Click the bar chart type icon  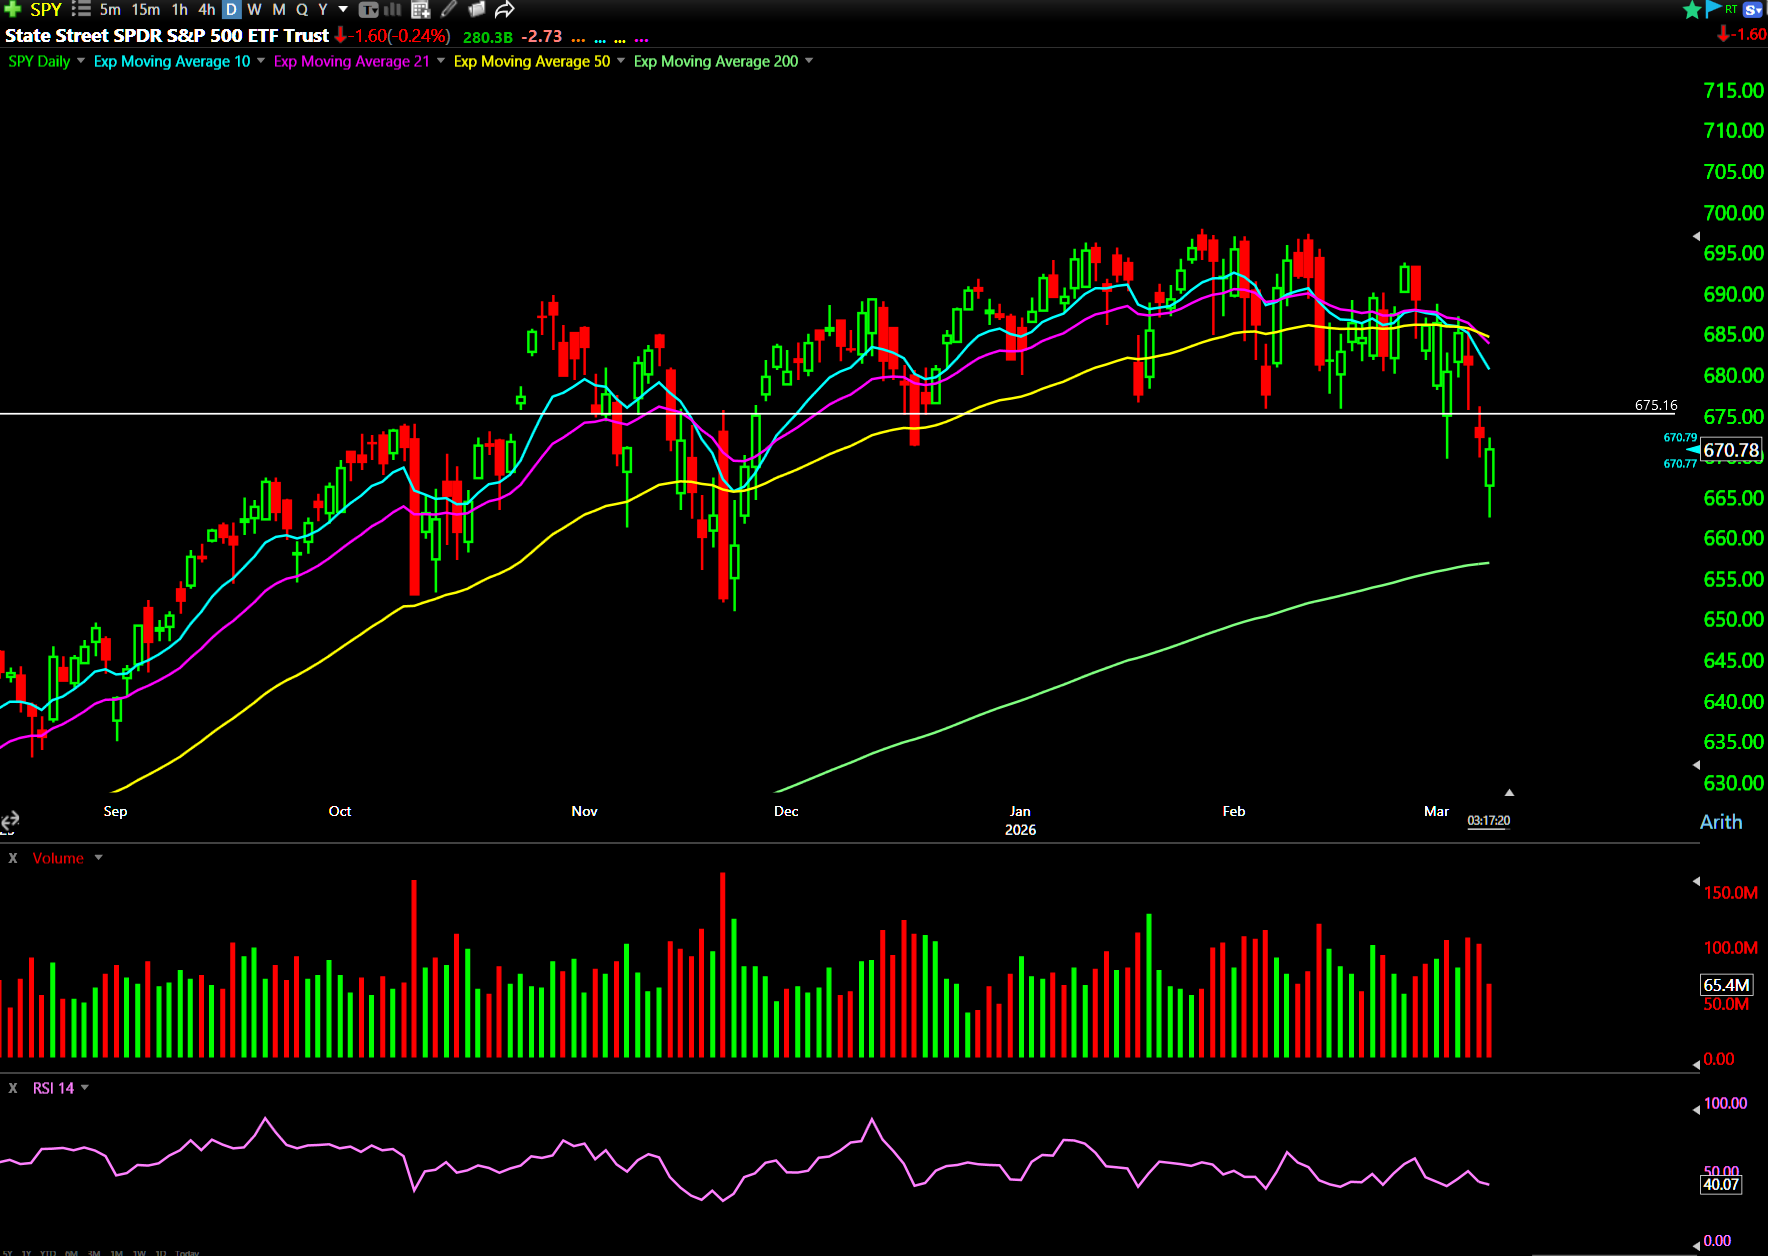[x=393, y=9]
